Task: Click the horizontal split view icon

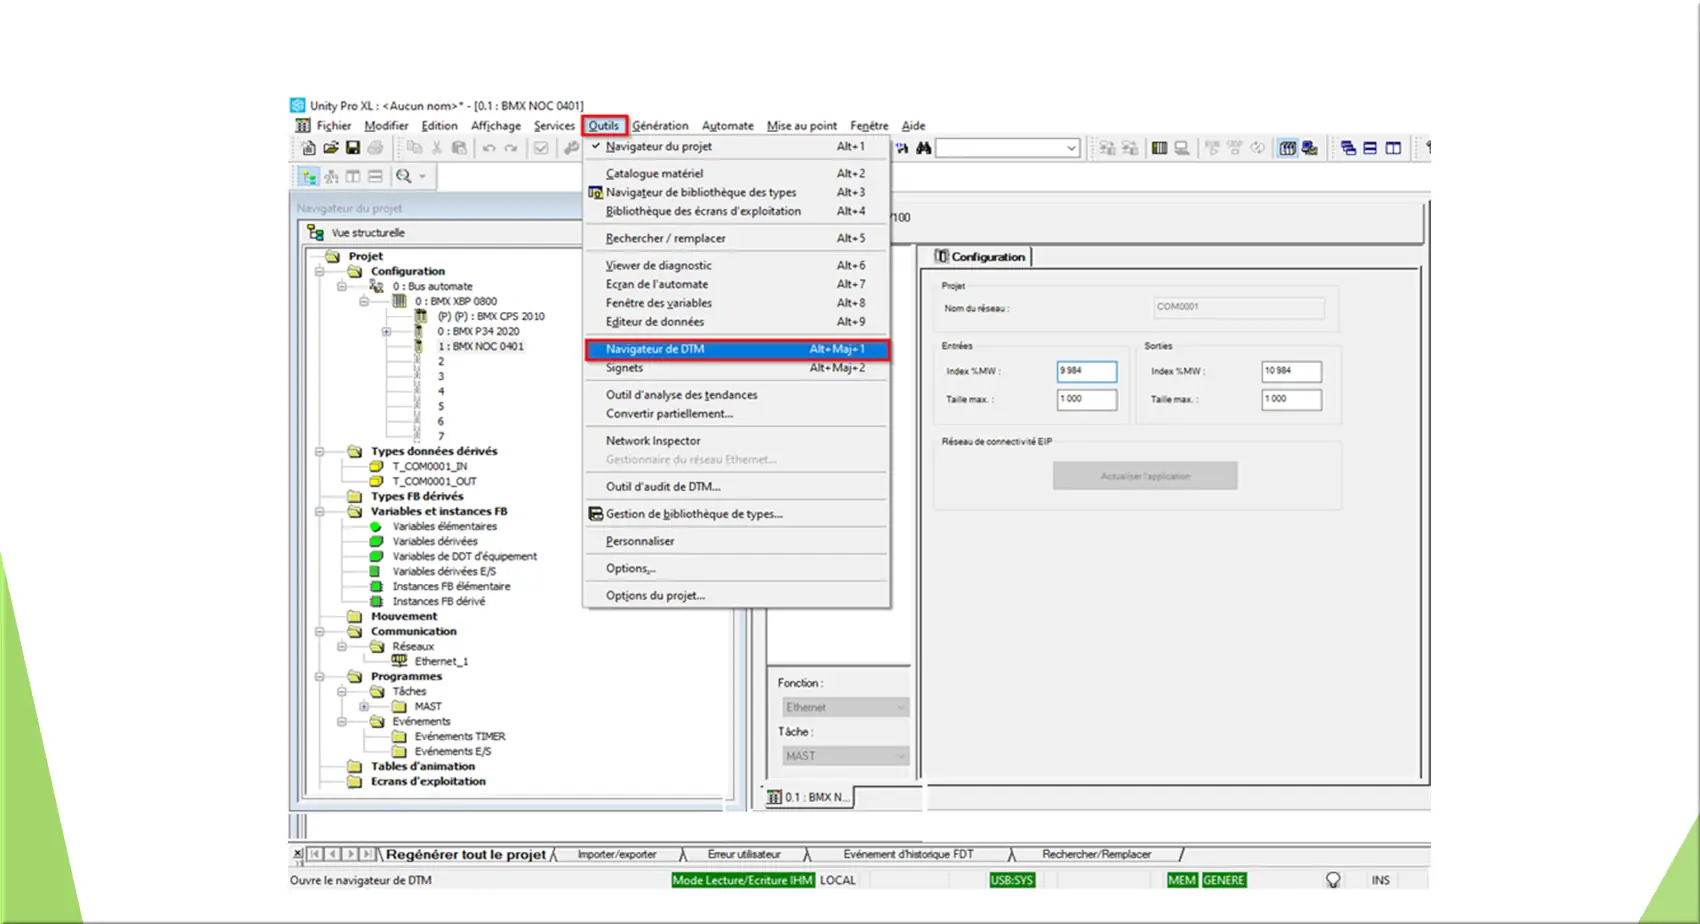Action: click(x=375, y=176)
